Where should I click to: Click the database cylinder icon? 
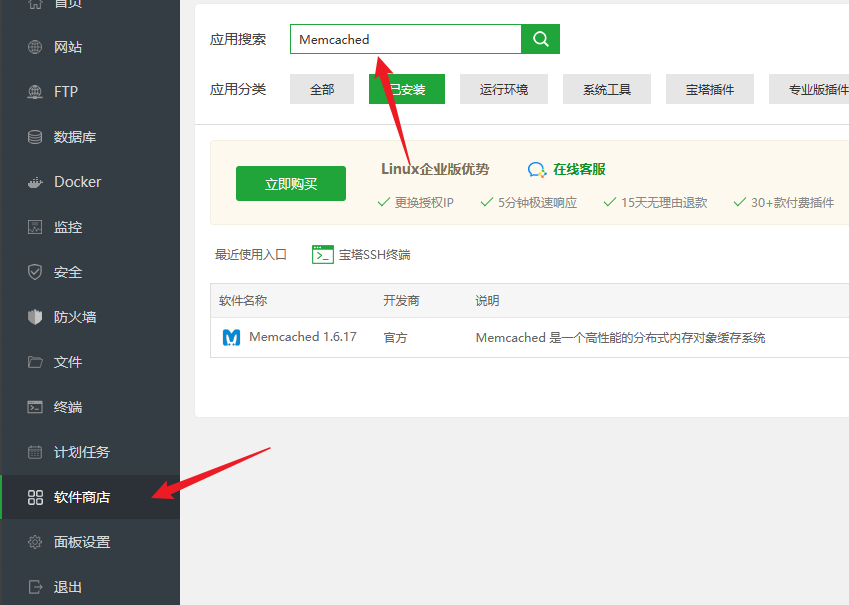[35, 137]
